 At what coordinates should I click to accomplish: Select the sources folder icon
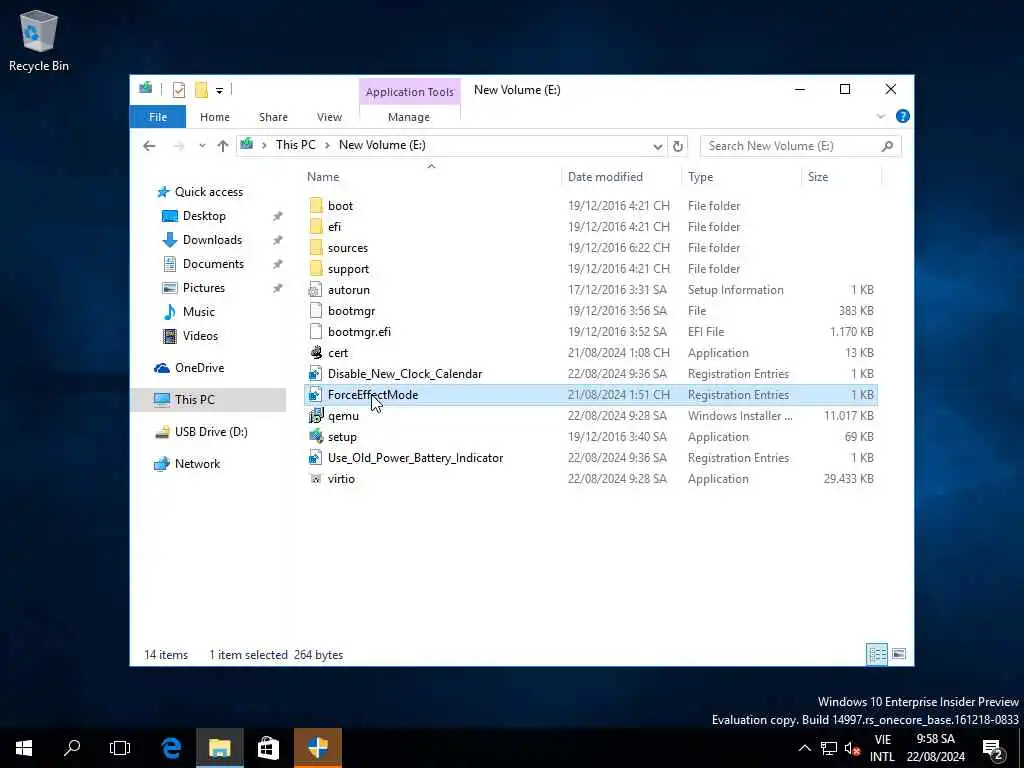[316, 248]
